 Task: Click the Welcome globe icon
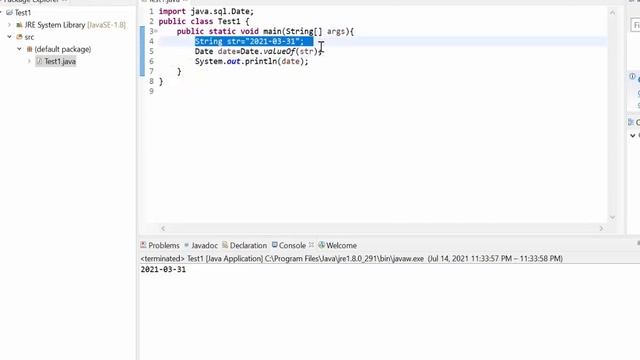pyautogui.click(x=322, y=245)
